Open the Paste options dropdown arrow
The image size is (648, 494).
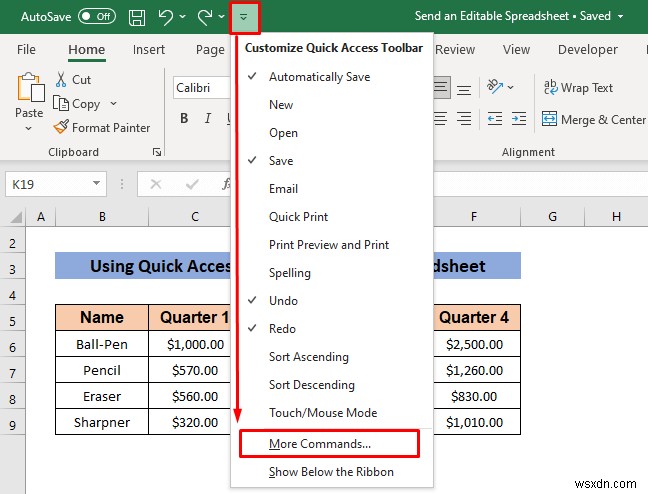(29, 129)
